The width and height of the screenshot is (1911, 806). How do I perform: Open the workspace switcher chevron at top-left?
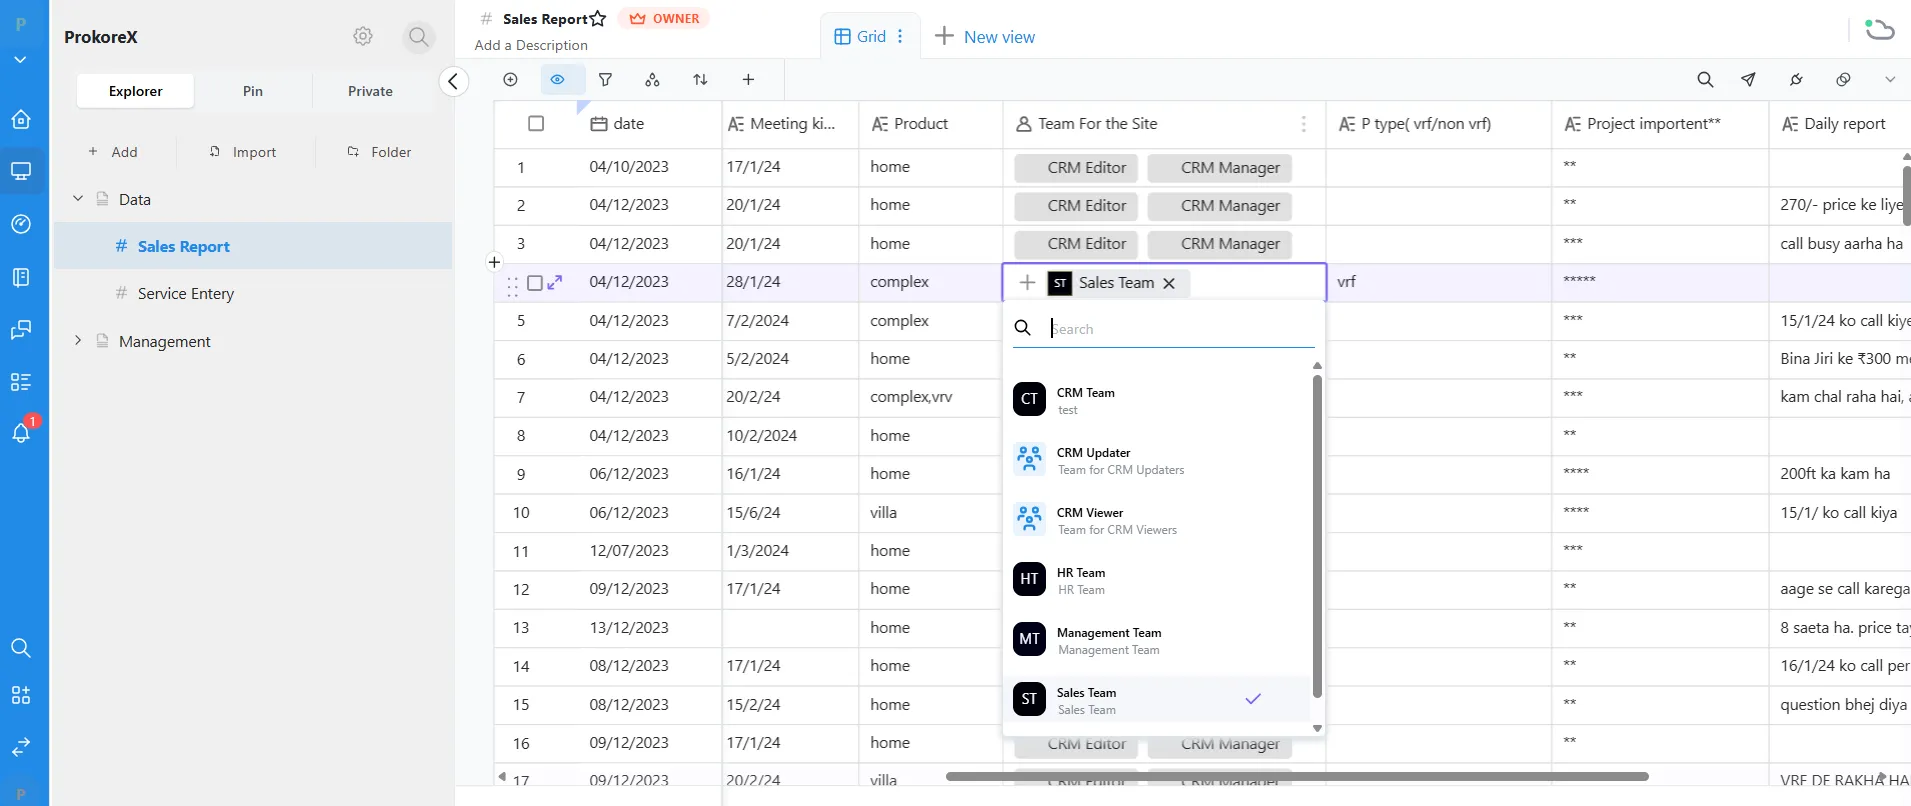(x=20, y=60)
